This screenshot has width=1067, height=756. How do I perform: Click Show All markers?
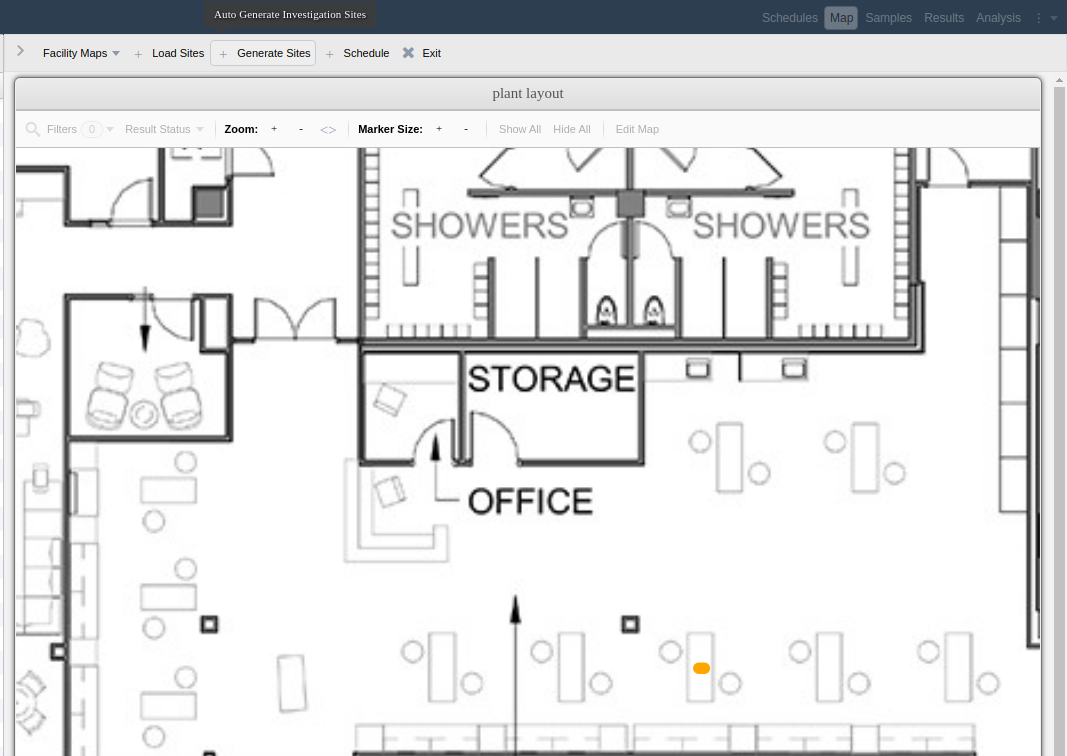[520, 129]
